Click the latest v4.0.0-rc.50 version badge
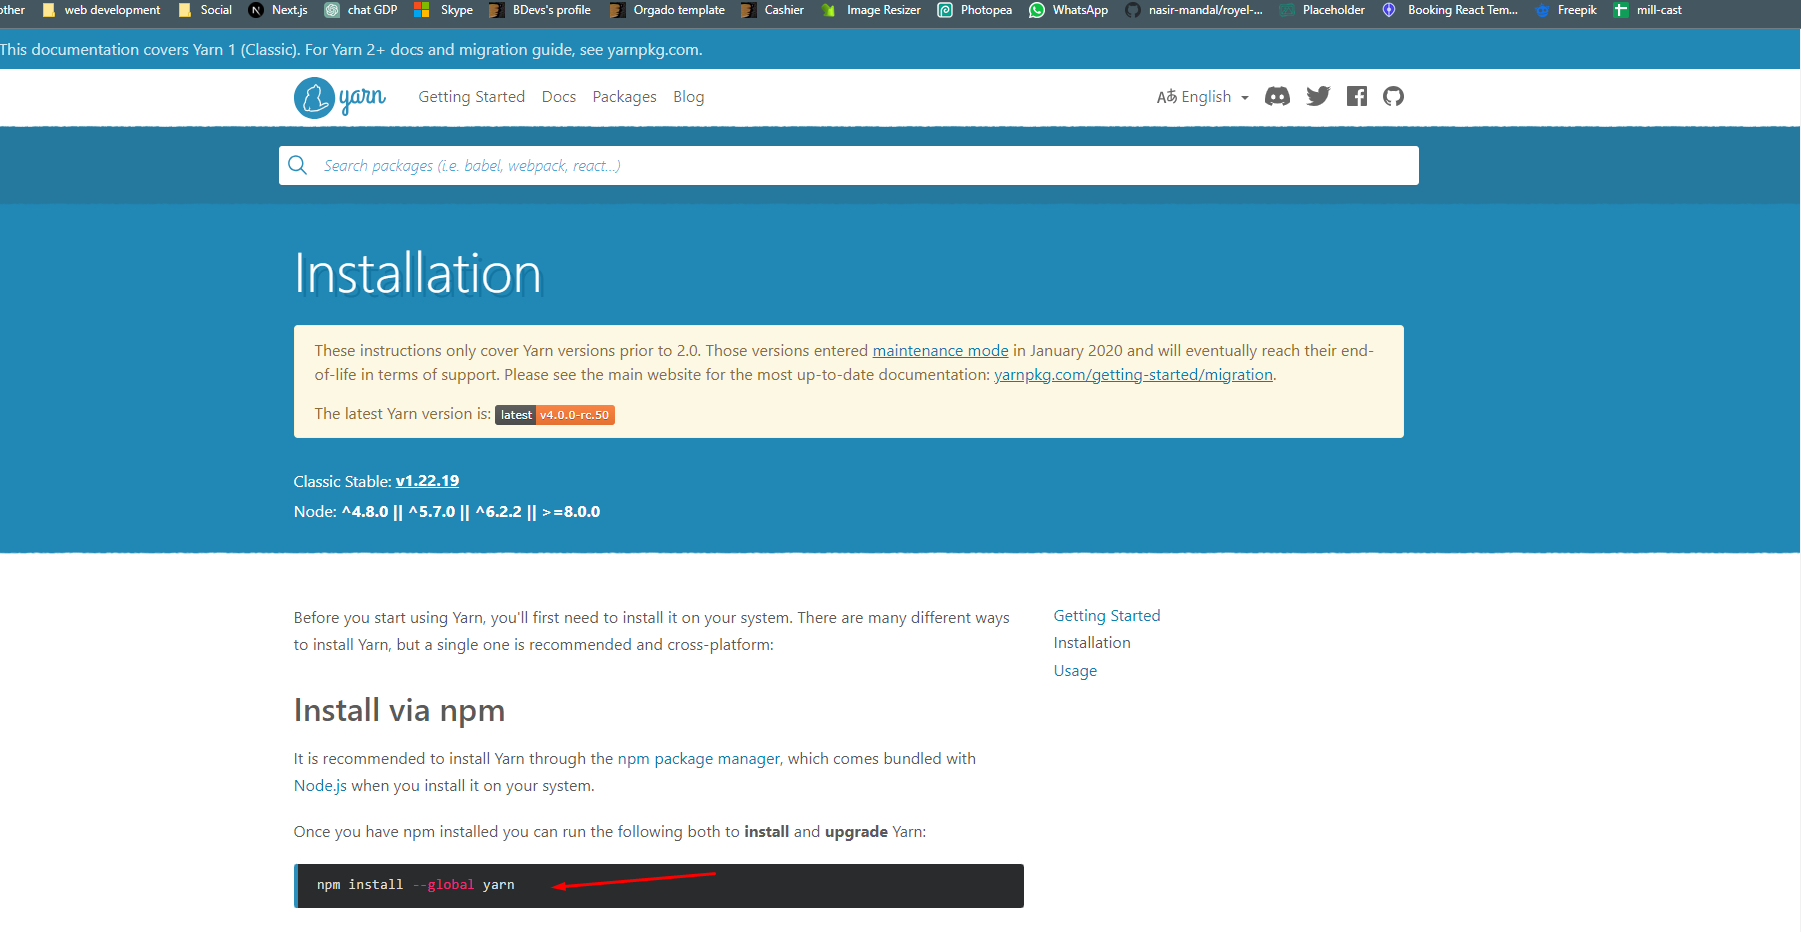This screenshot has width=1801, height=932. 555,415
